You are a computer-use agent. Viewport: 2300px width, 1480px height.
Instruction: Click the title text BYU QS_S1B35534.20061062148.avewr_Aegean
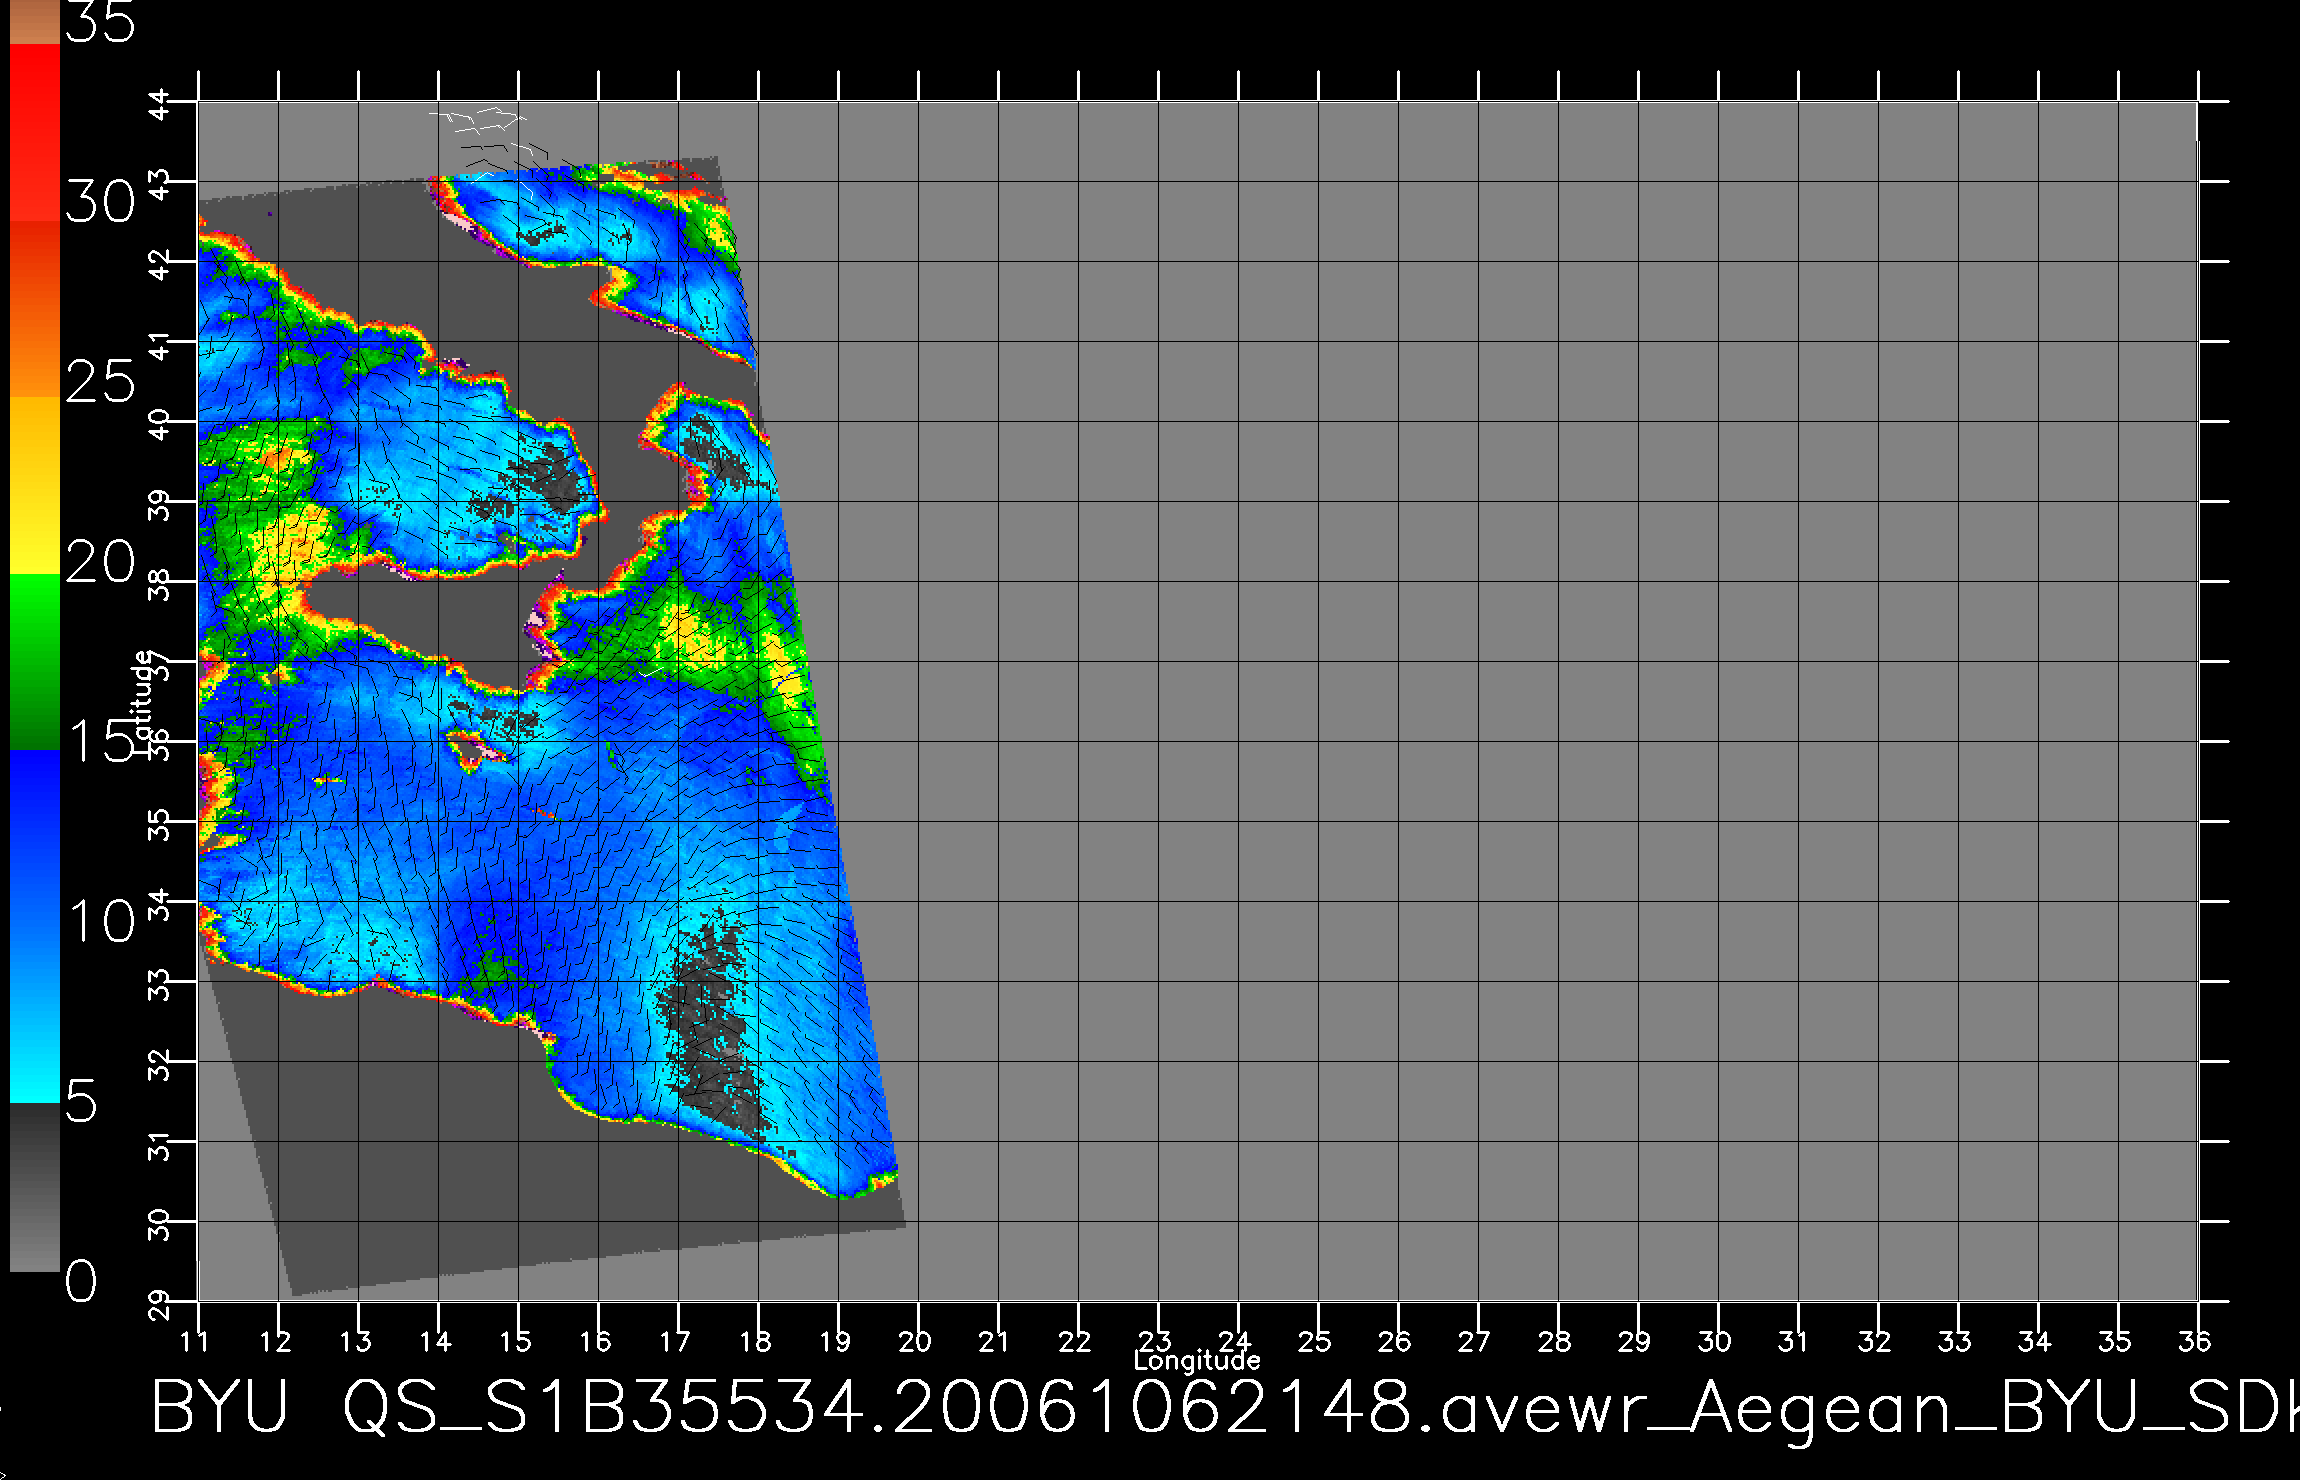[x=1051, y=1410]
